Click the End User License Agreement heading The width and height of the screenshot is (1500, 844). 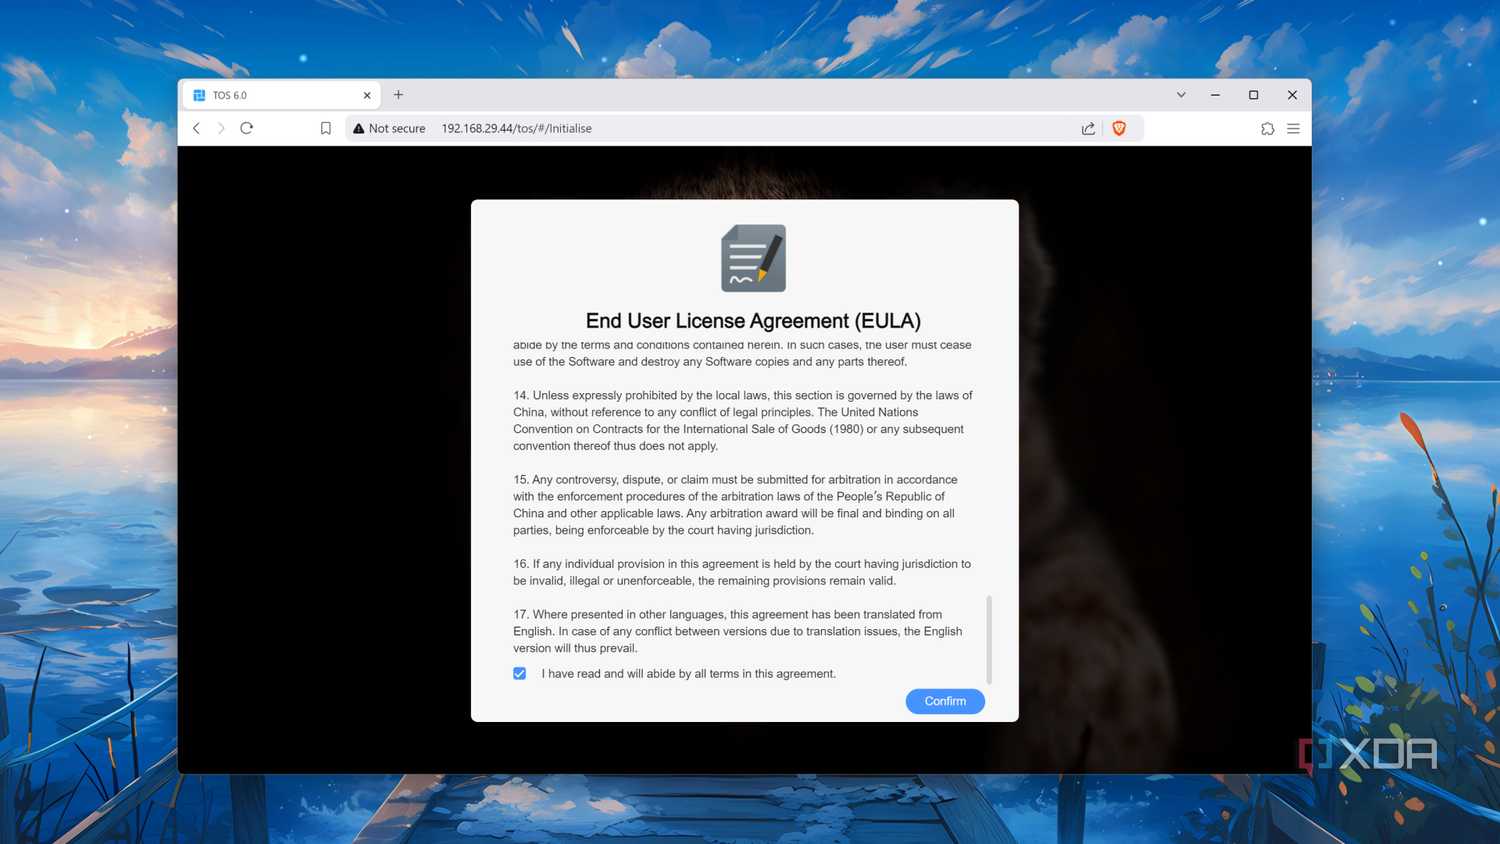(753, 321)
